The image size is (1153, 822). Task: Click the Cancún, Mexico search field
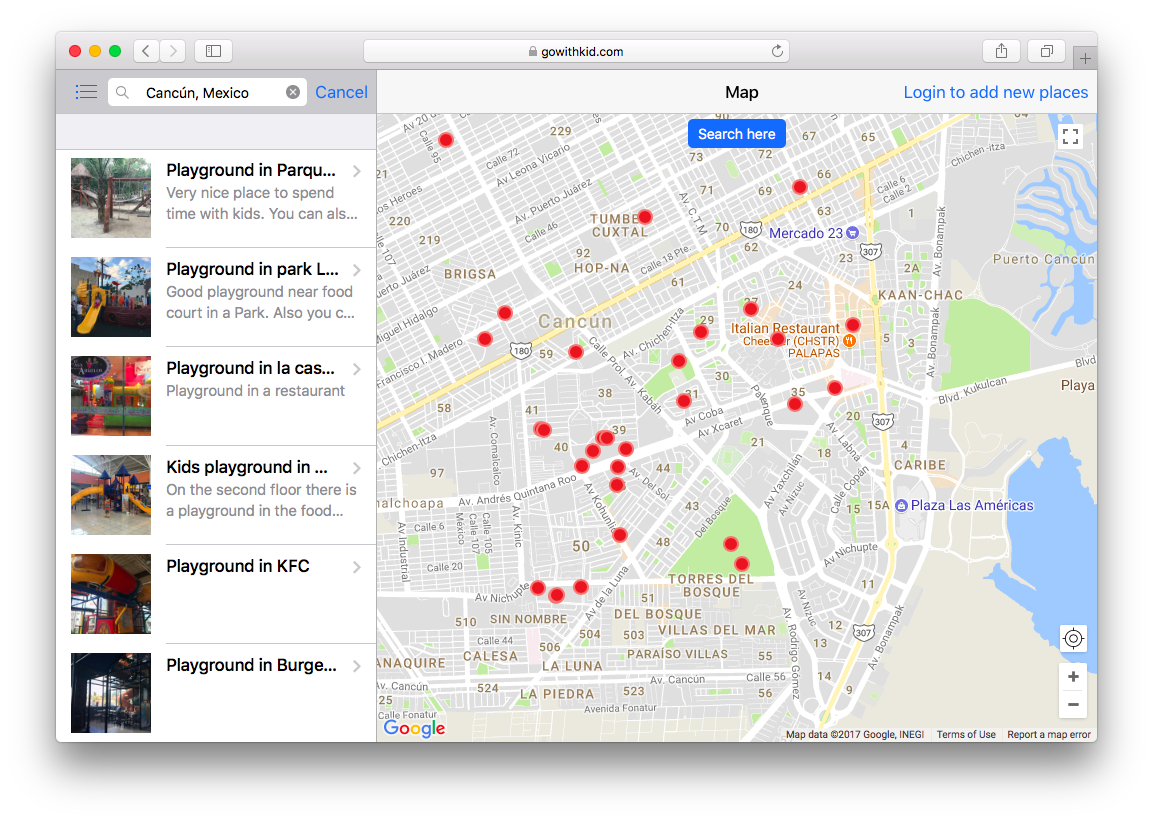pos(205,92)
